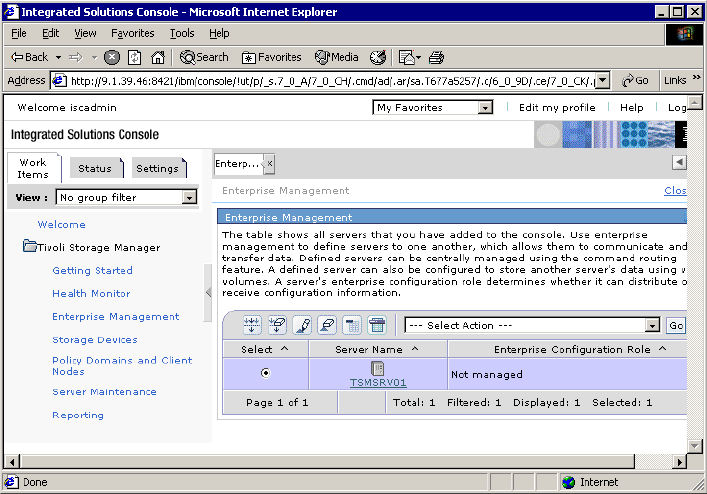Open the Getting Started link
The width and height of the screenshot is (707, 494).
click(92, 270)
